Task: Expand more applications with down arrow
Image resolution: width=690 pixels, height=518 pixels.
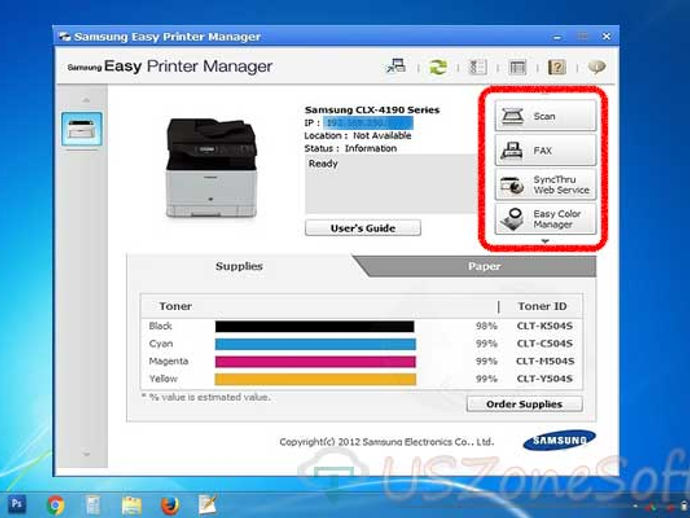Action: point(545,241)
